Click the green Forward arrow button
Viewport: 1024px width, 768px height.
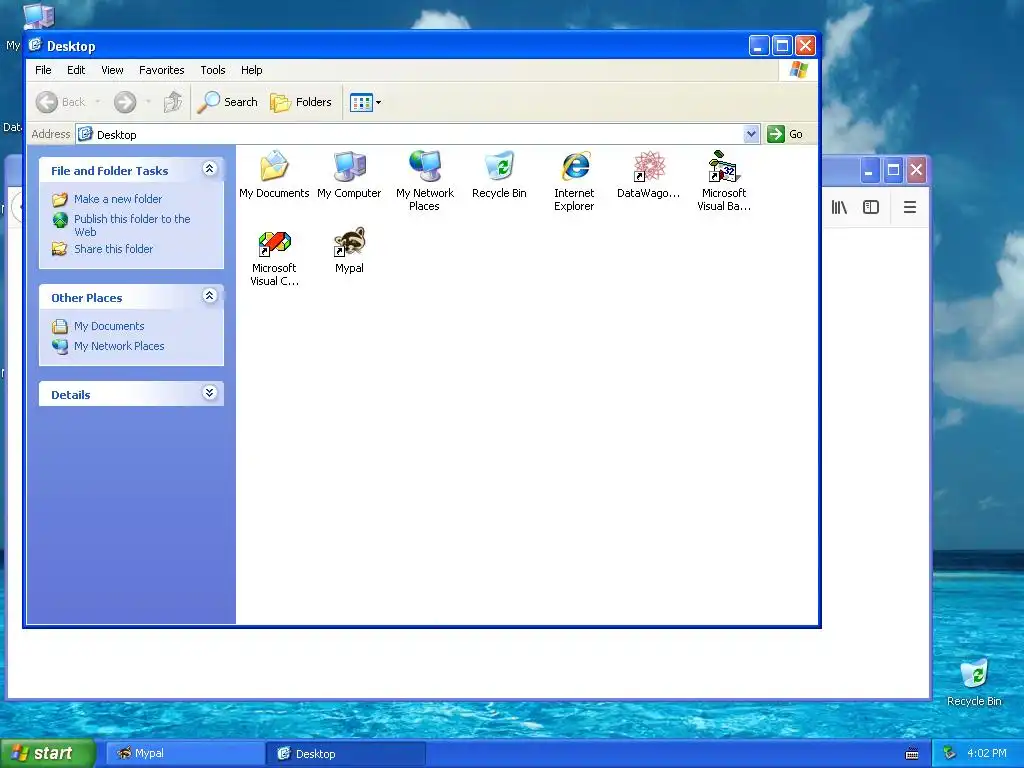pyautogui.click(x=125, y=102)
